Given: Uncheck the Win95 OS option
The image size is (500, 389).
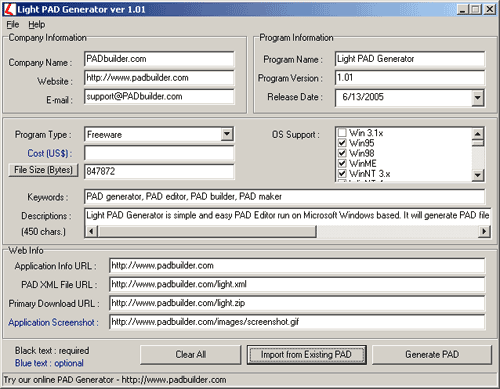Looking at the screenshot, I should [342, 143].
